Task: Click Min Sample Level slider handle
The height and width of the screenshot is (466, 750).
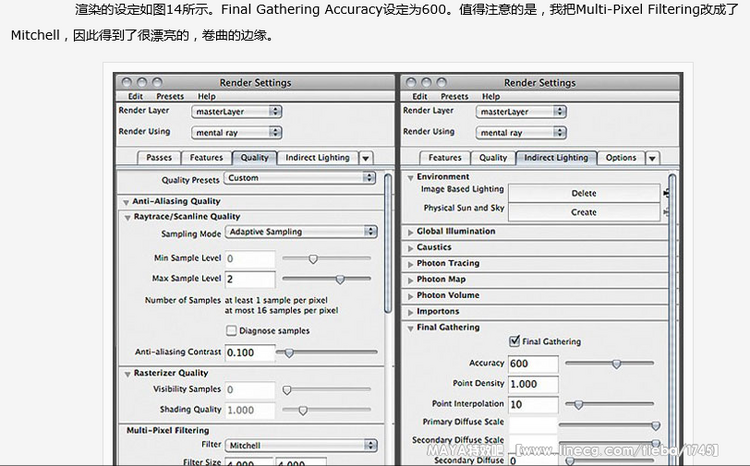Action: [313, 259]
